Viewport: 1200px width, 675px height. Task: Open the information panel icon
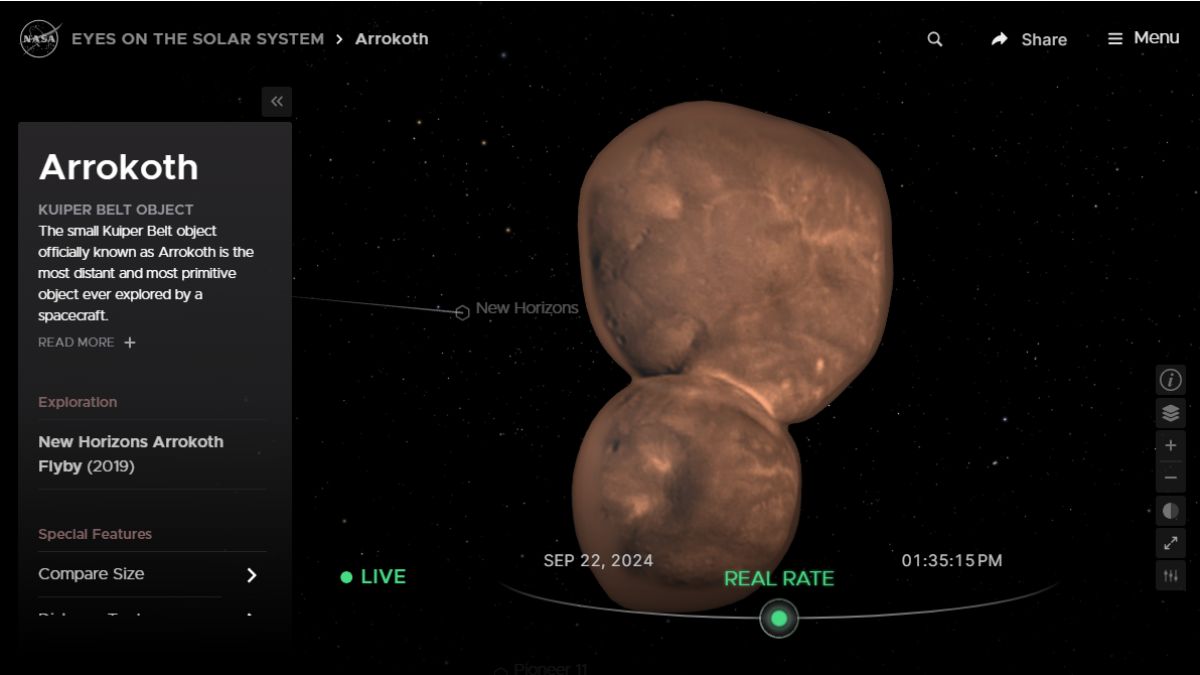click(x=1170, y=379)
